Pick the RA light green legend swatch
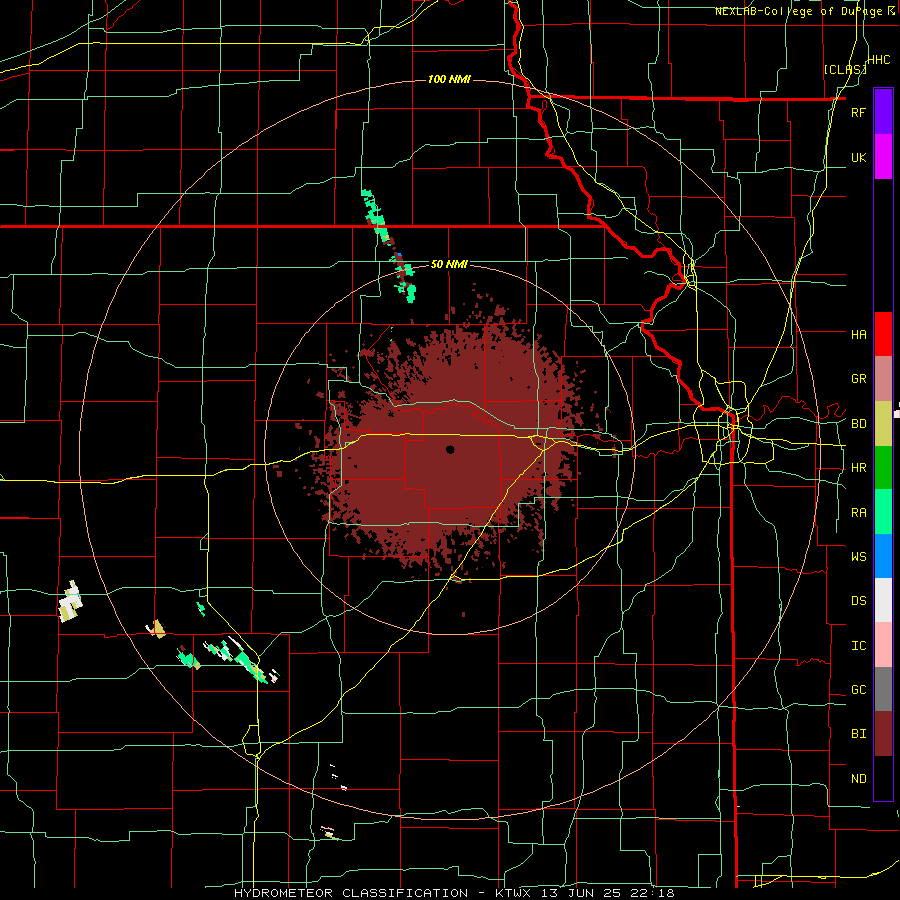The width and height of the screenshot is (900, 900). pyautogui.click(x=883, y=512)
